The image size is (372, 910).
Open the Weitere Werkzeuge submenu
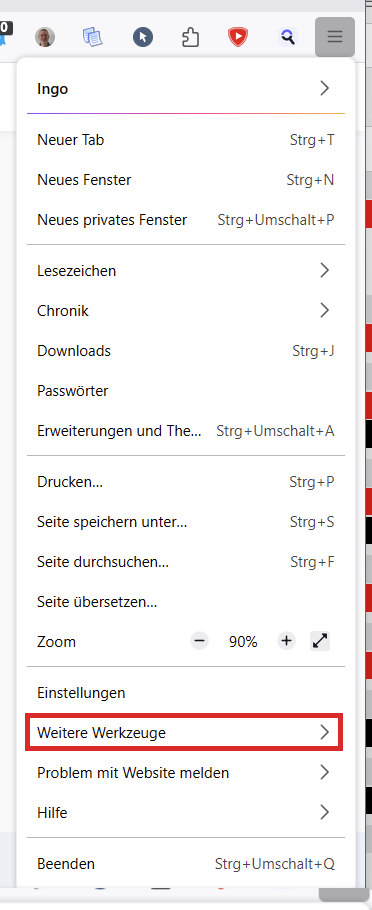[x=185, y=732]
